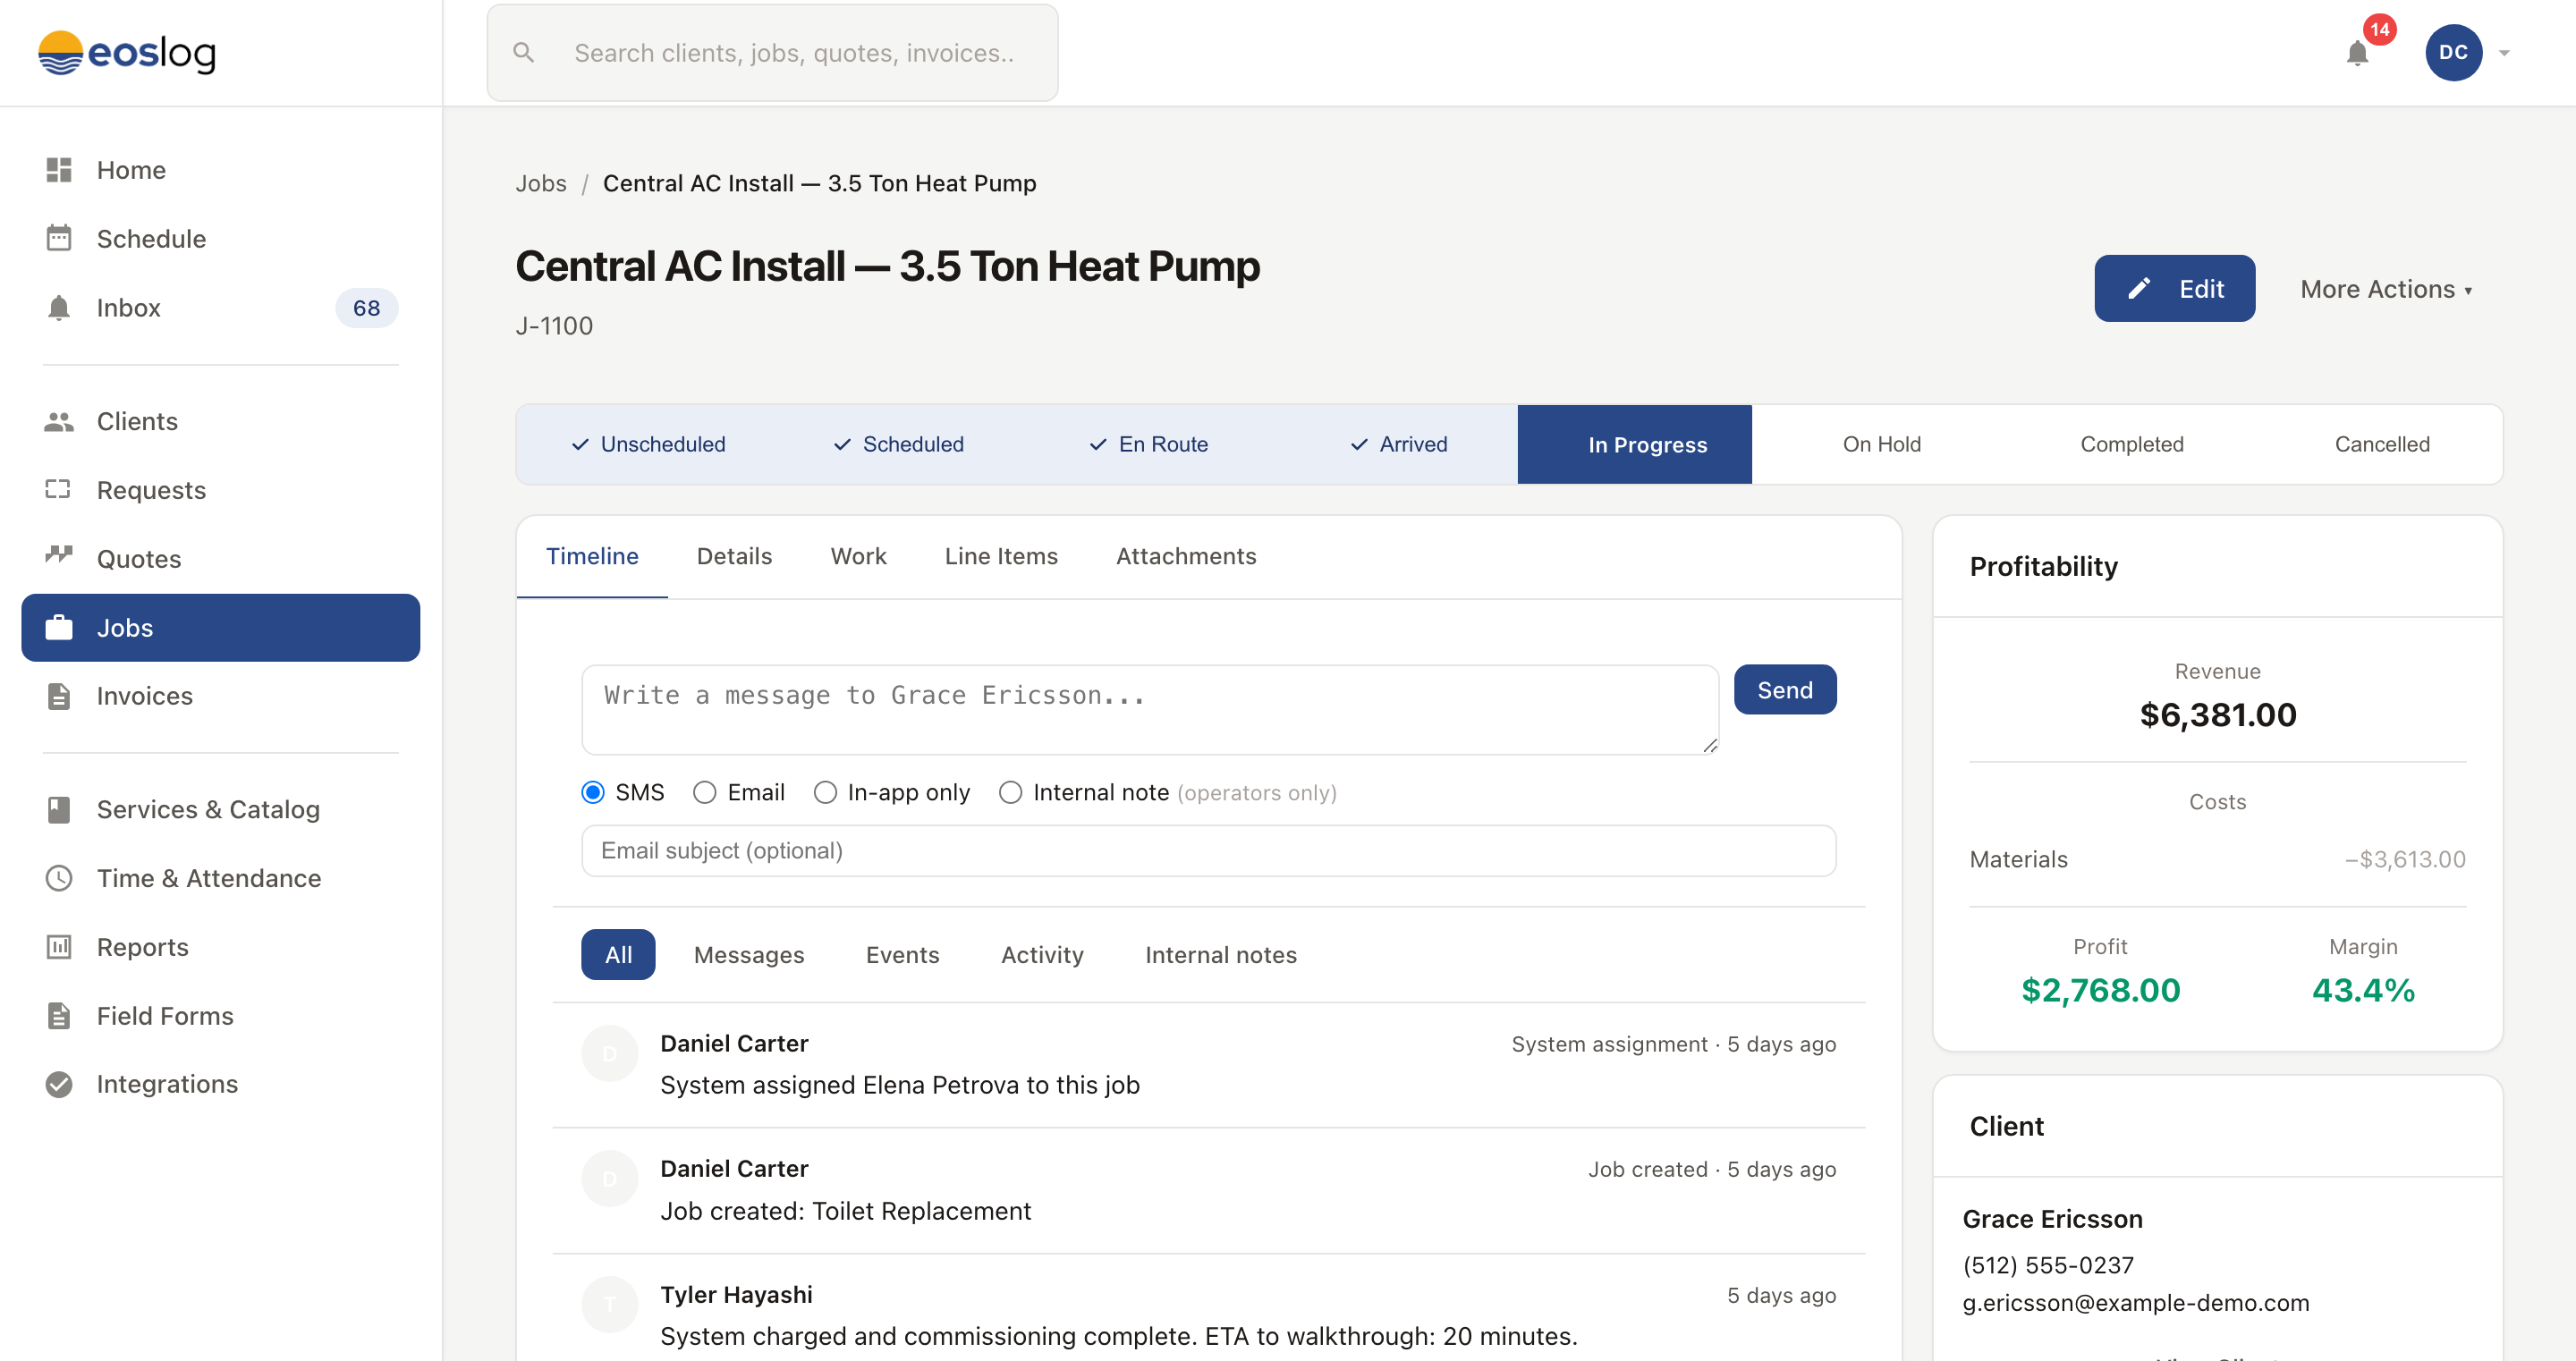
Task: Click the Invoices document icon
Action: (x=59, y=696)
